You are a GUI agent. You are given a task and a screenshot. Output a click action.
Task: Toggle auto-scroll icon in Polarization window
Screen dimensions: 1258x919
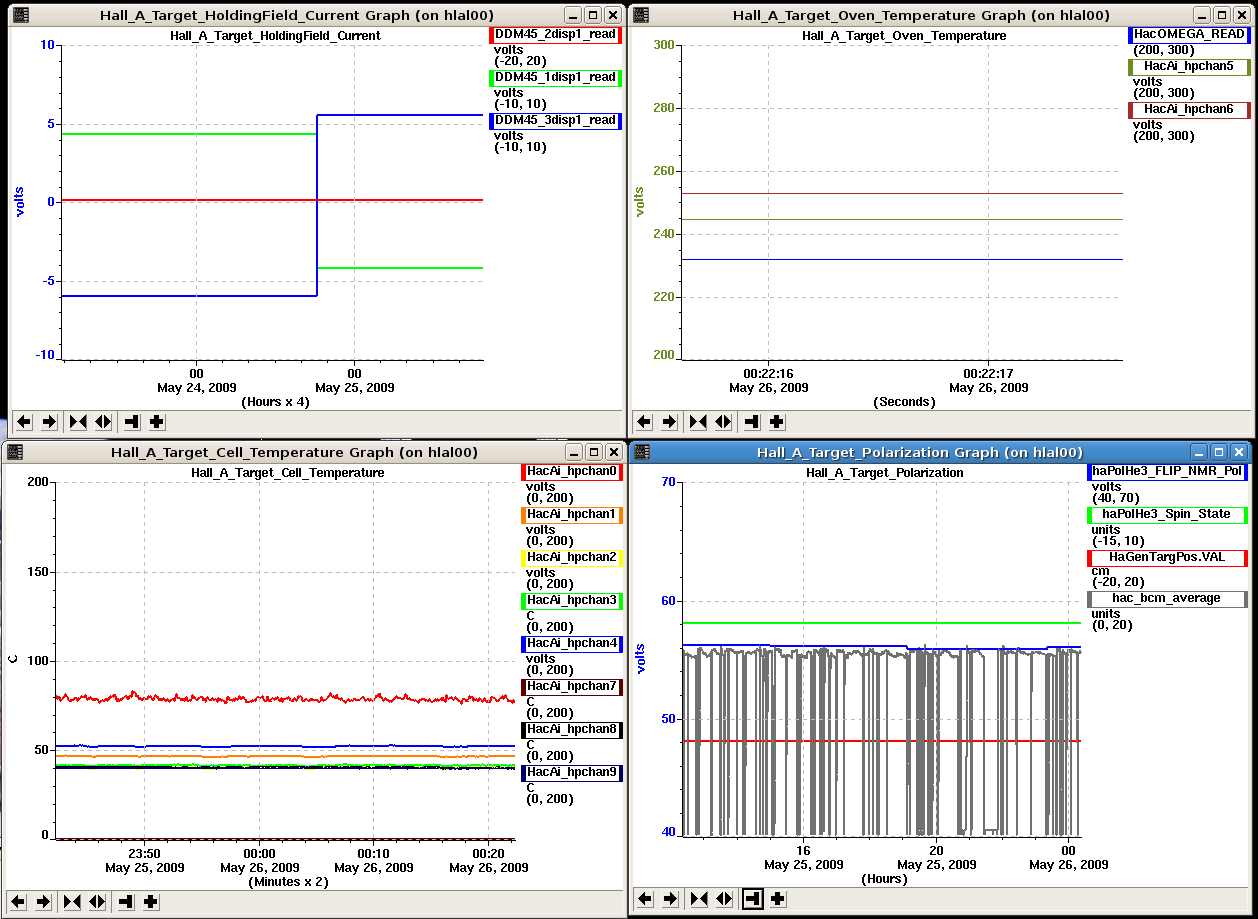pos(753,899)
